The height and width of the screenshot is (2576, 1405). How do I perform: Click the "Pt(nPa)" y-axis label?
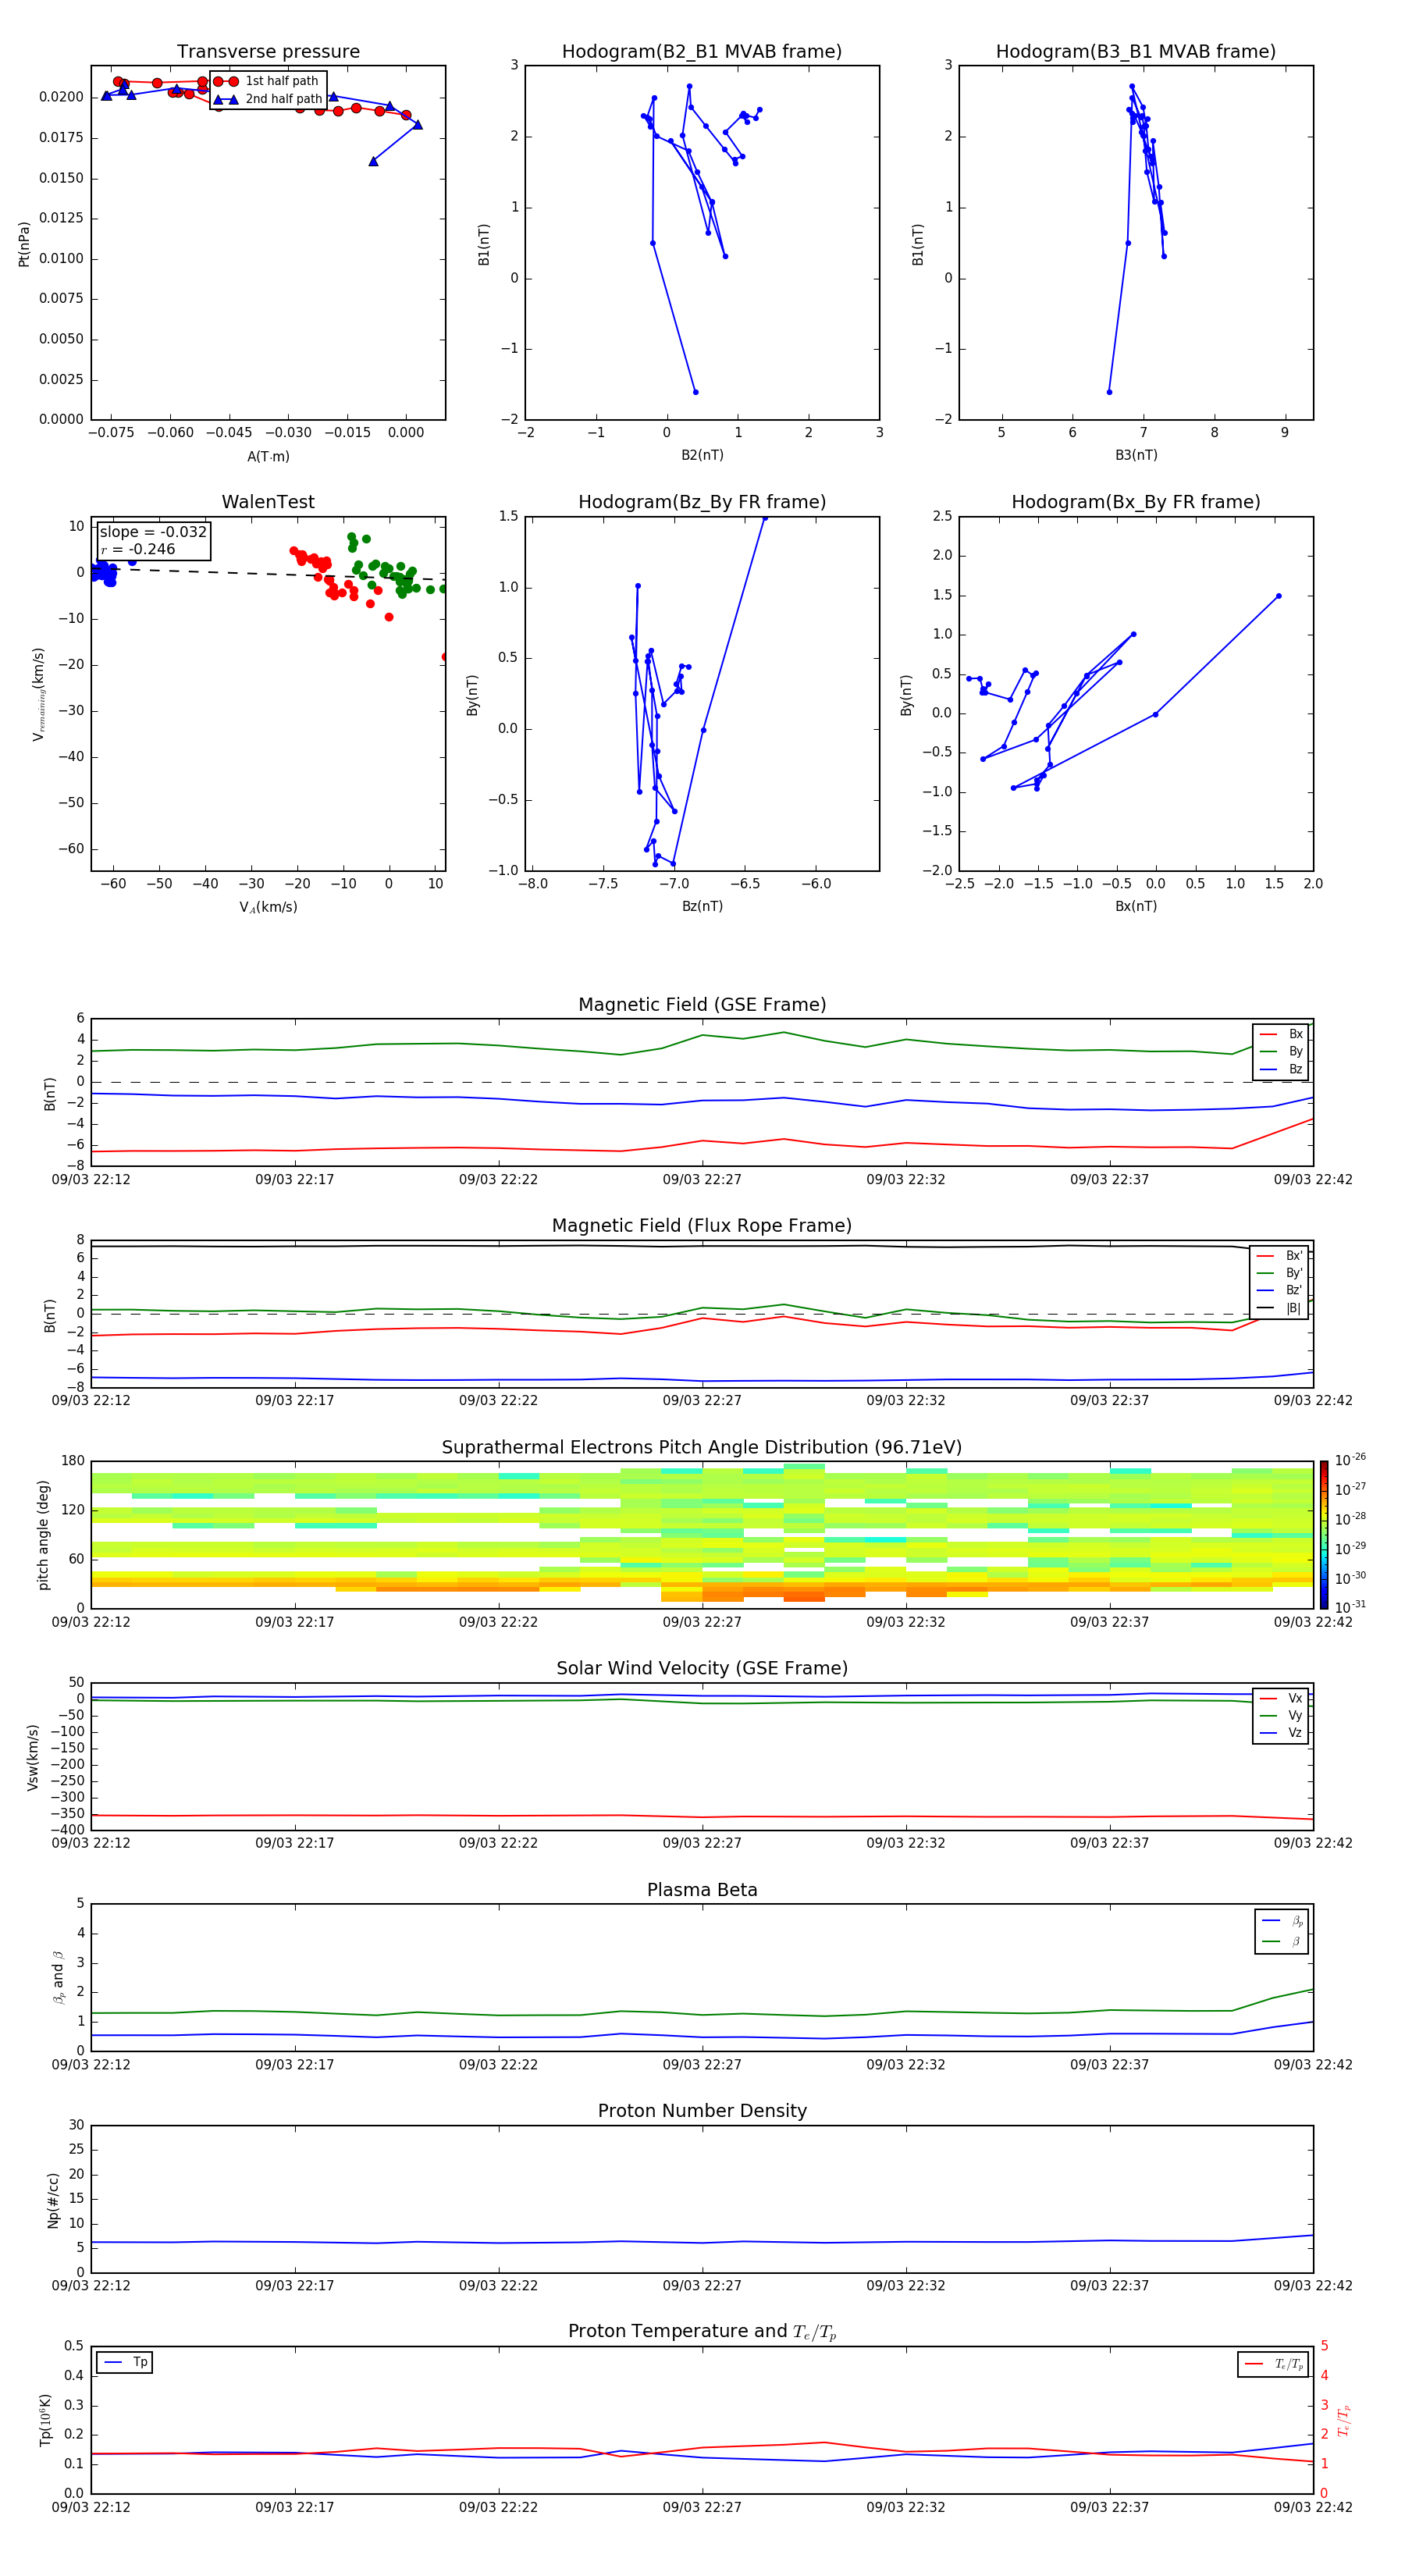24,244
